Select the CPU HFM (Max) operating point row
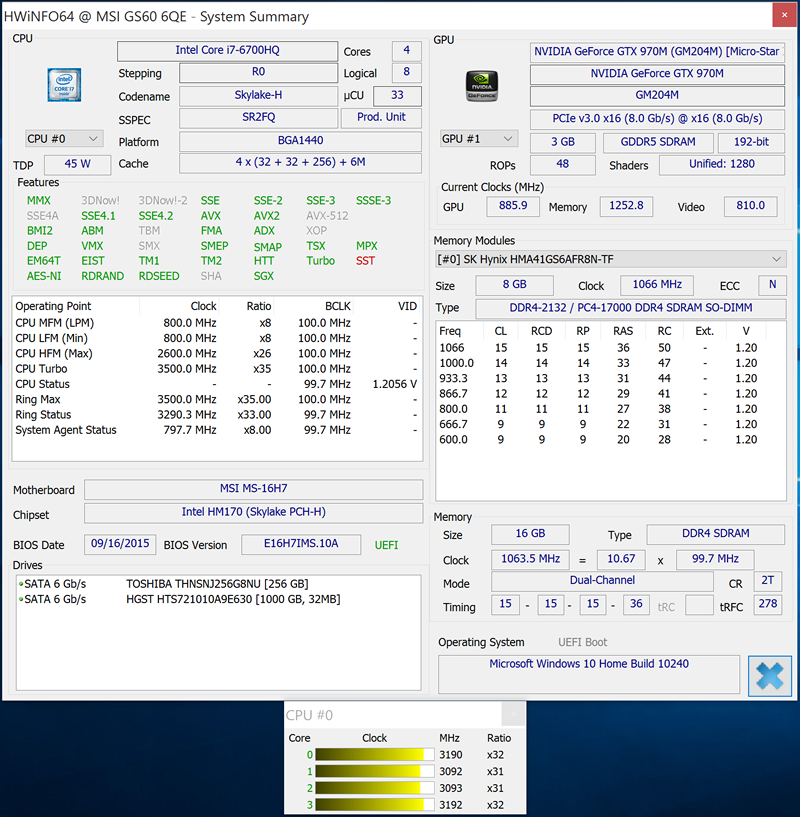This screenshot has height=817, width=800. coord(216,353)
